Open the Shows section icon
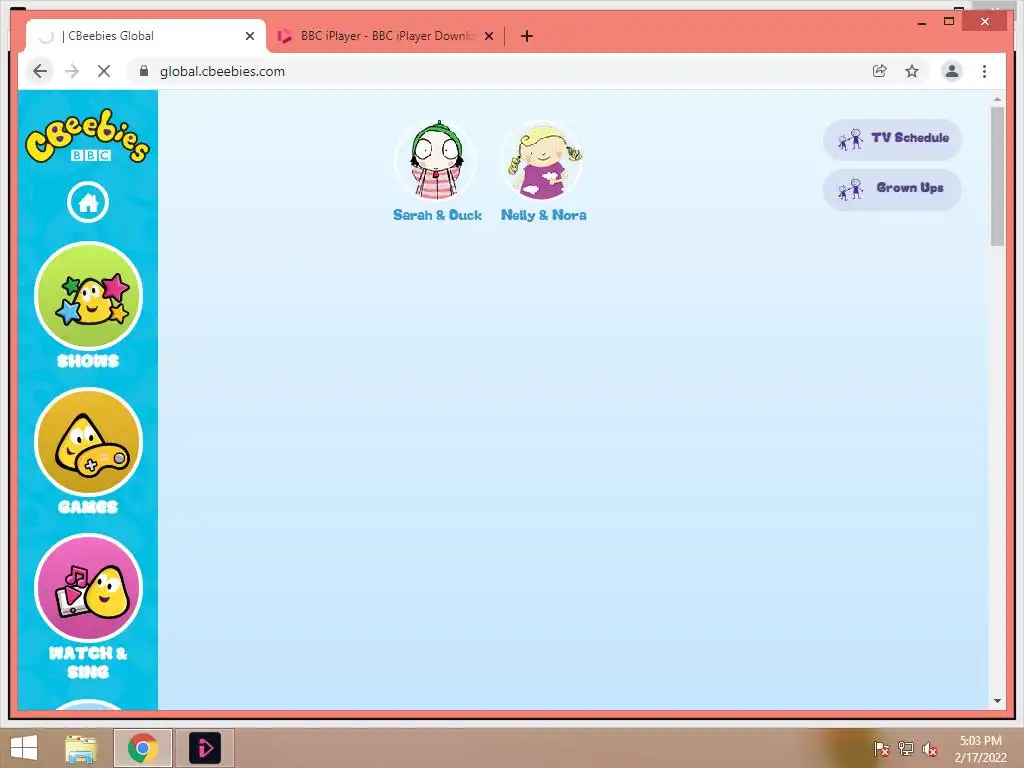1024x768 pixels. pos(88,295)
